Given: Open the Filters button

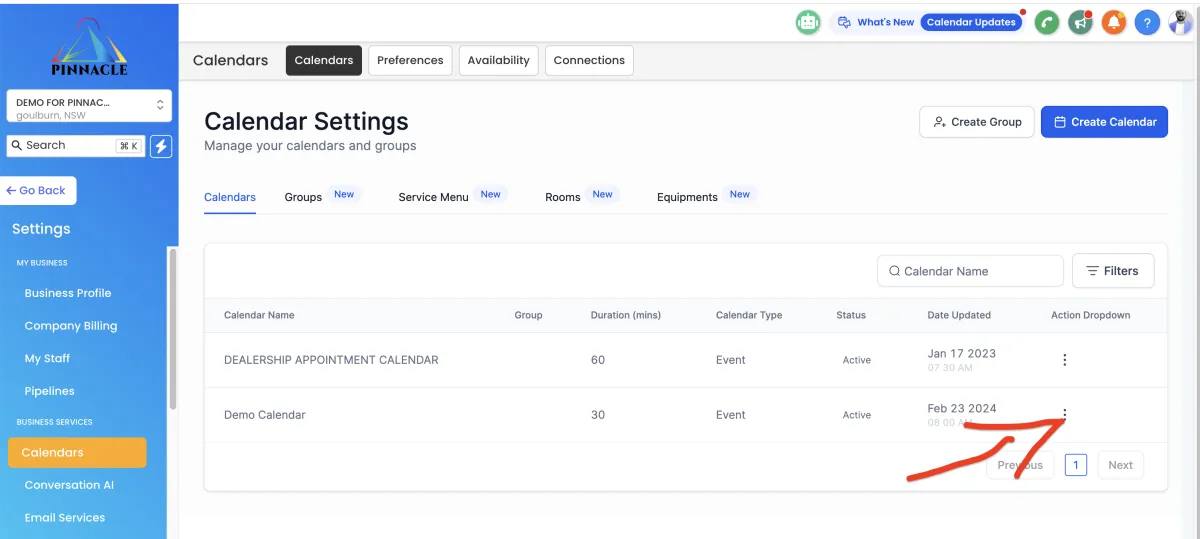Looking at the screenshot, I should [x=1112, y=271].
